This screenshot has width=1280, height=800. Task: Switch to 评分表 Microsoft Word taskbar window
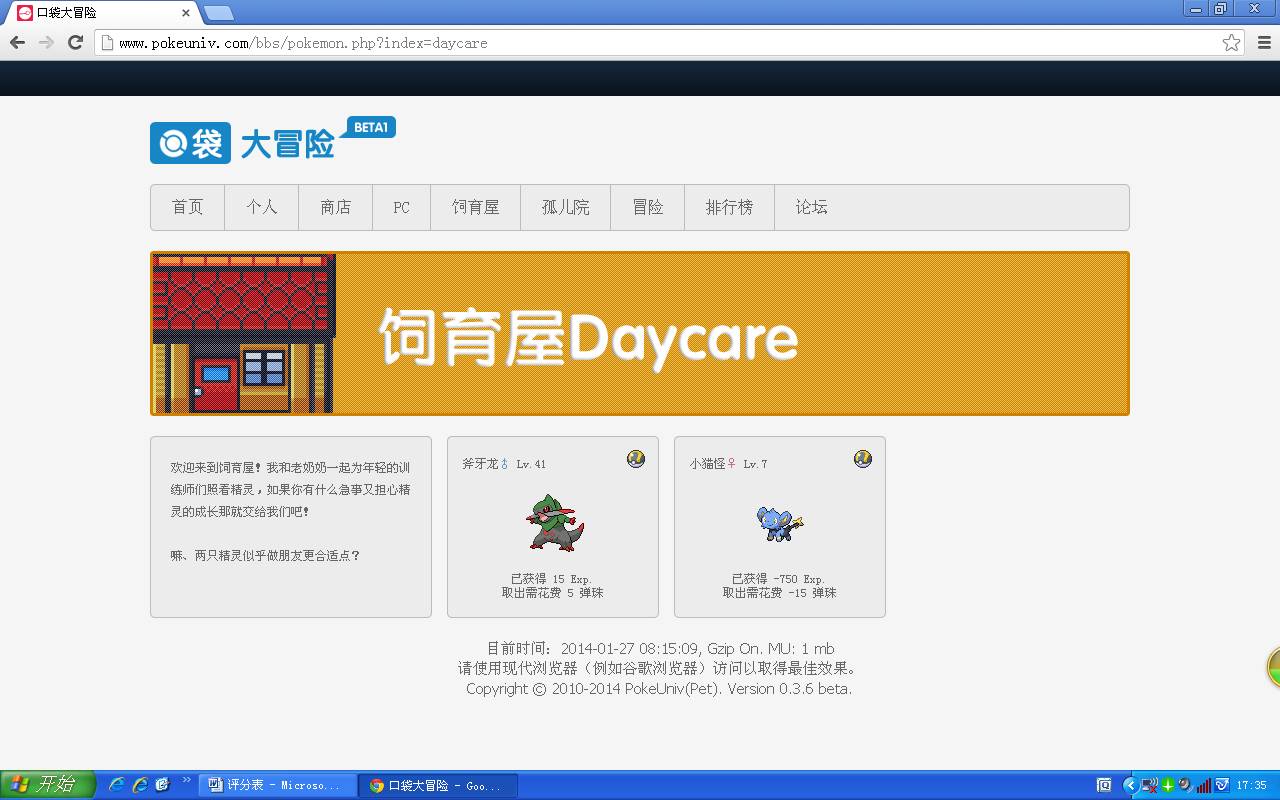[x=277, y=785]
